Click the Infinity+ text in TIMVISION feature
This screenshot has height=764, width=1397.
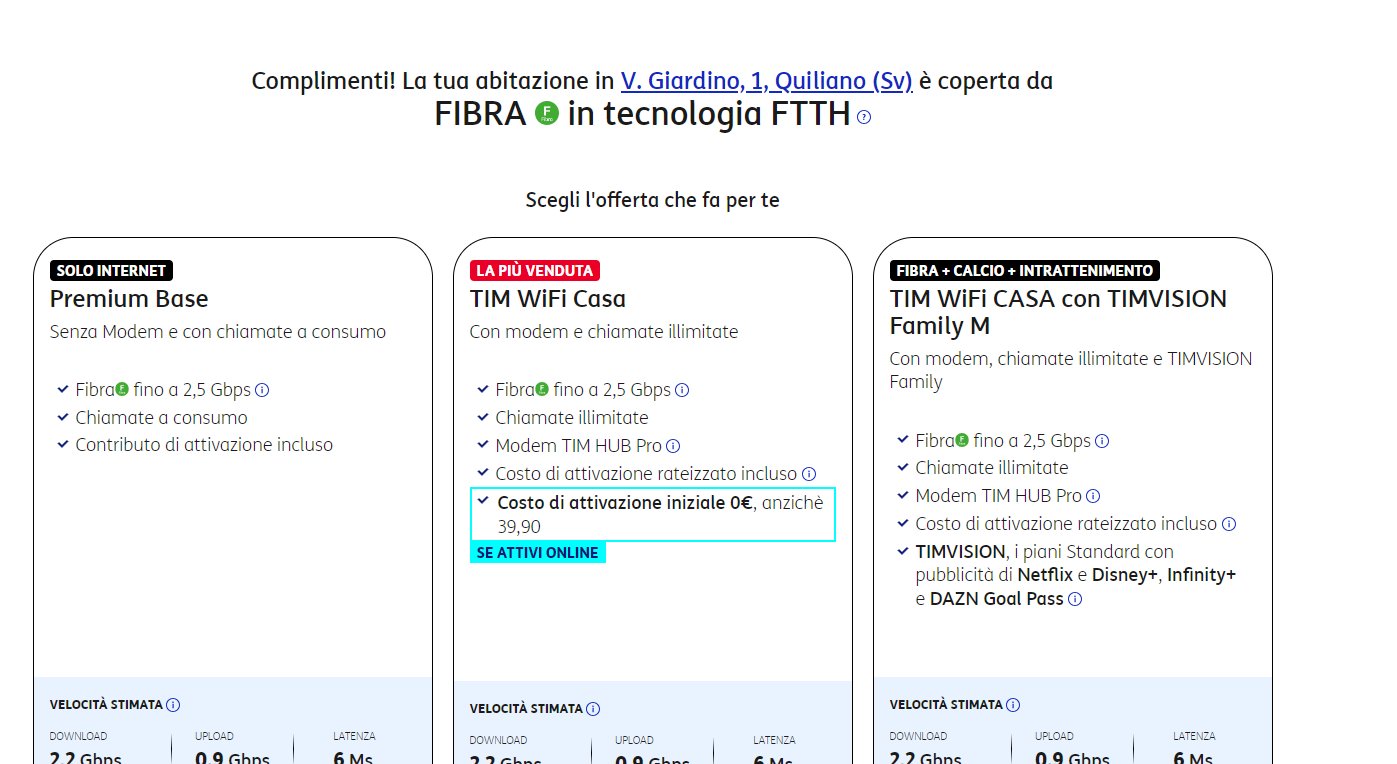pos(1202,576)
